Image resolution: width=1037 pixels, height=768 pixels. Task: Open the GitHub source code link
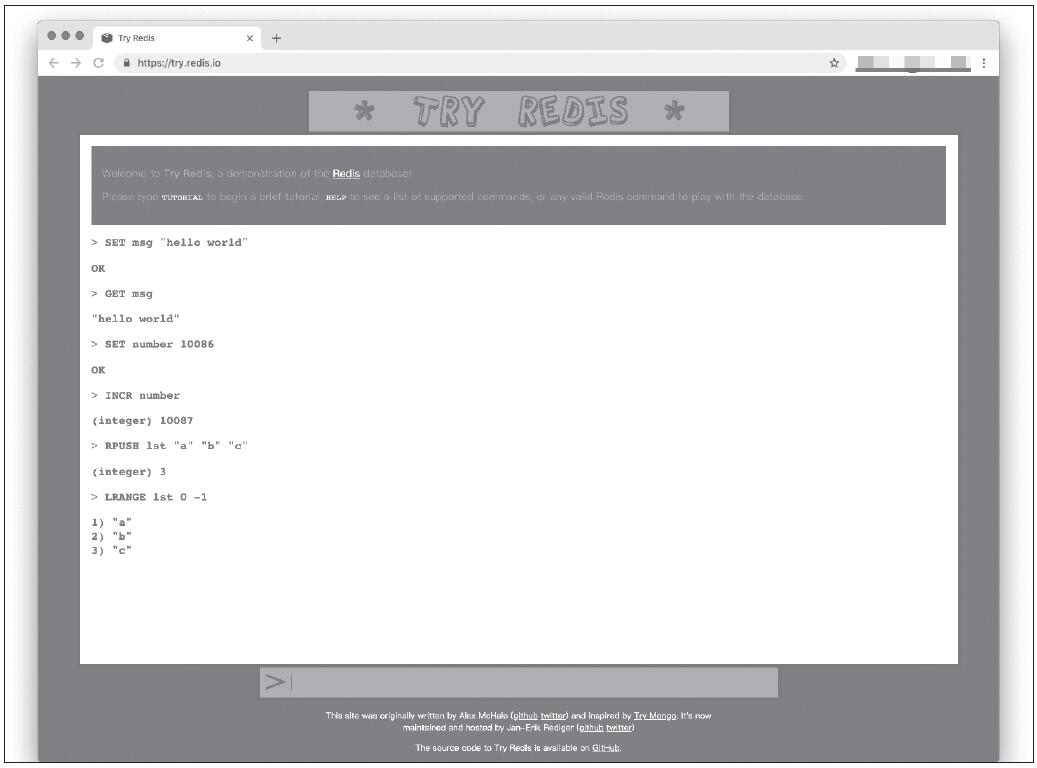click(606, 748)
